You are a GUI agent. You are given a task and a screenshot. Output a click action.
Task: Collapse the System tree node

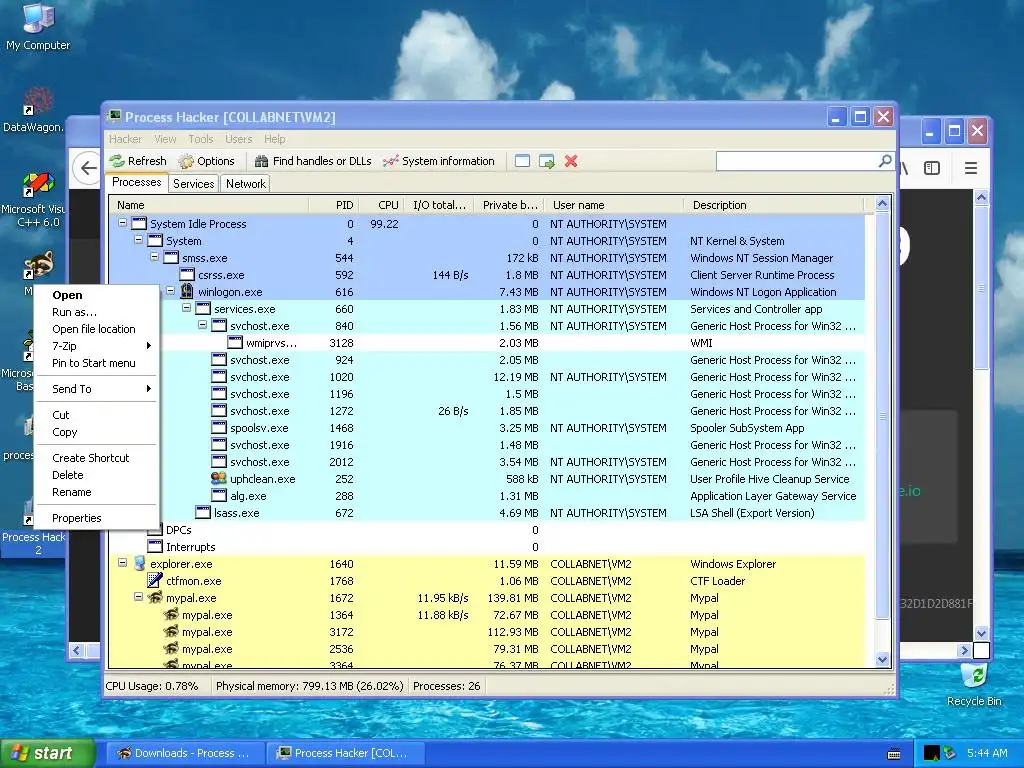click(138, 240)
